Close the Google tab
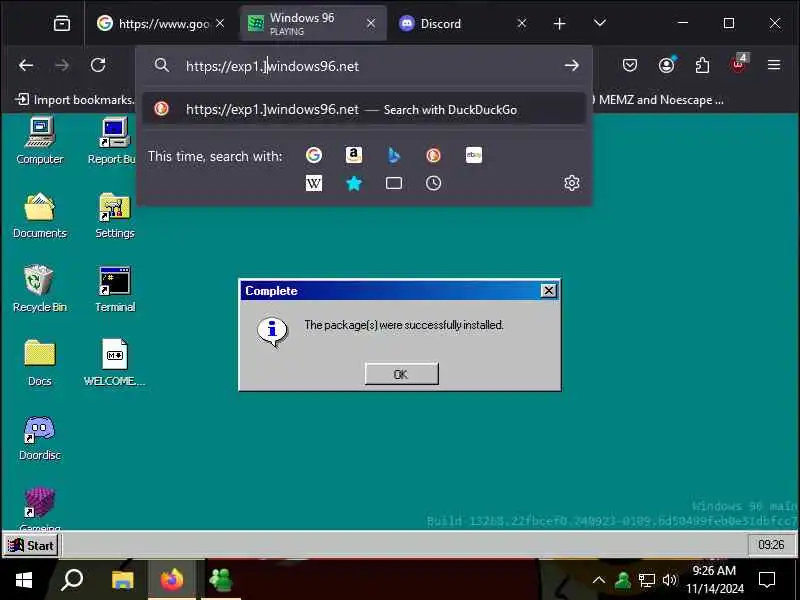Image resolution: width=800 pixels, height=600 pixels. [220, 23]
